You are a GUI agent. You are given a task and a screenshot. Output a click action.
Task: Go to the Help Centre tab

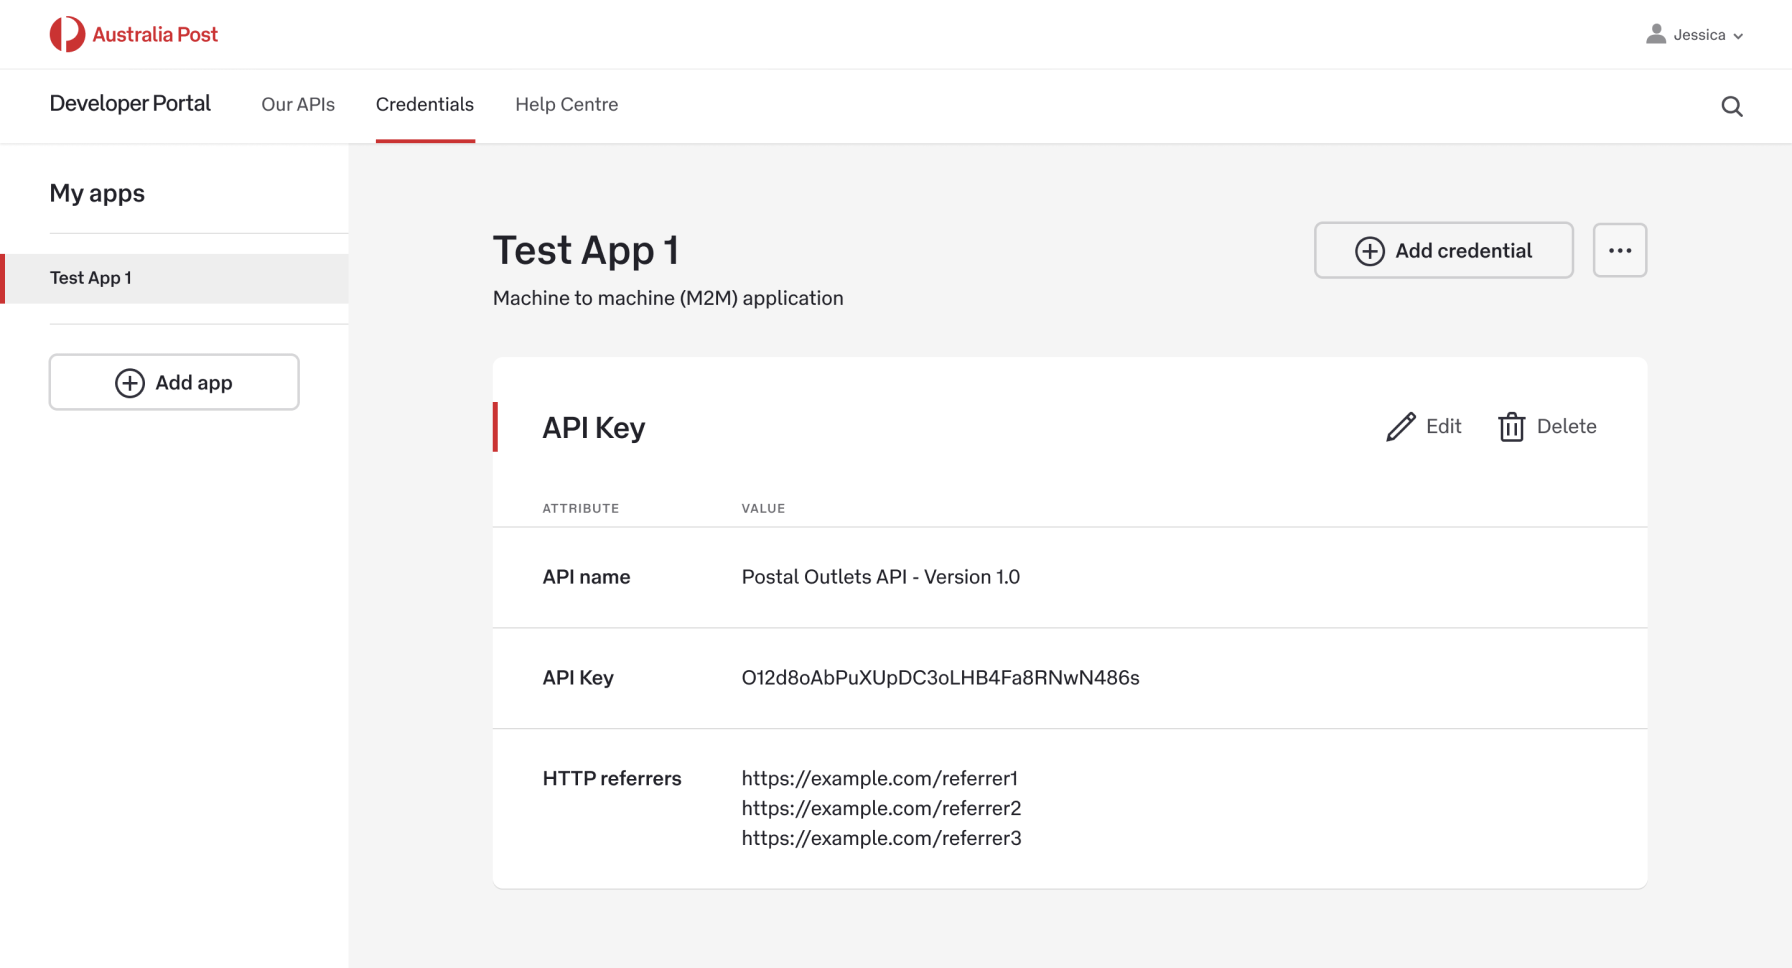[x=566, y=105]
